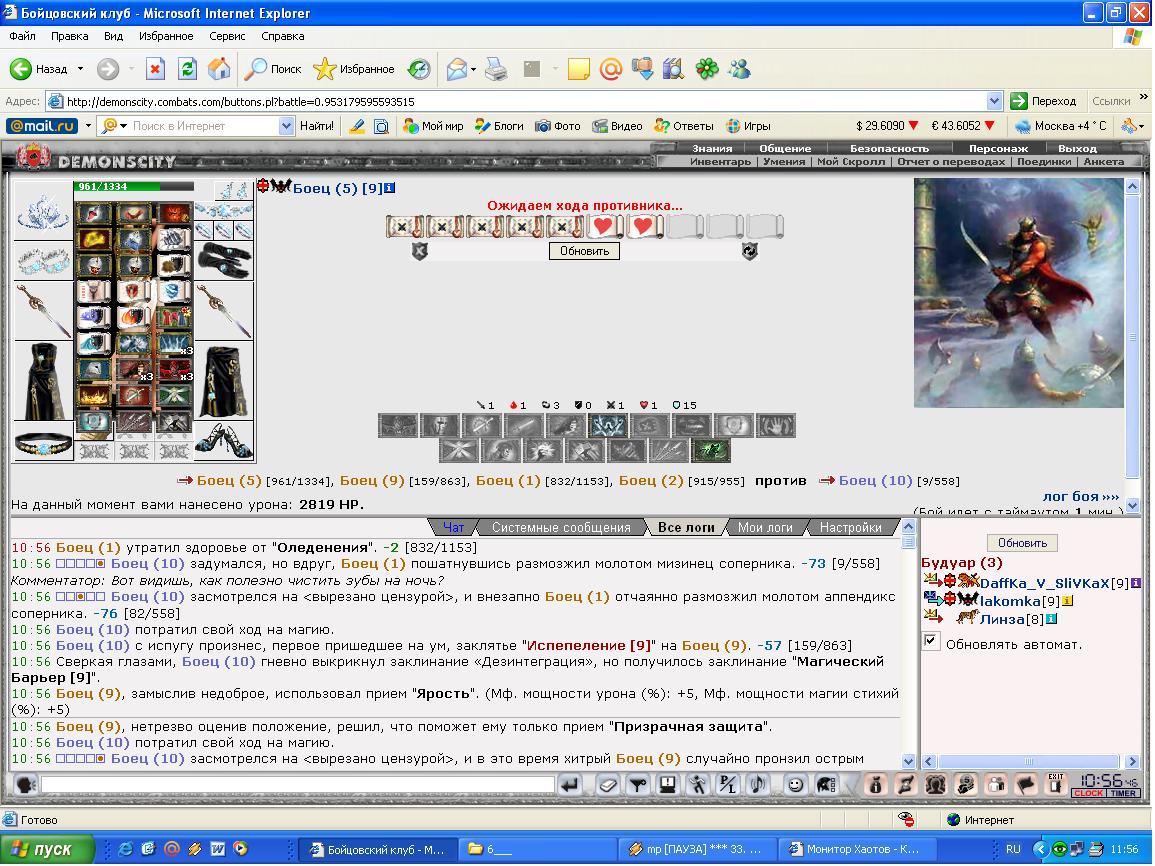Screen dimensions: 1155x866
Task: Expand the Ссылки links chevron
Action: (x=1143, y=96)
